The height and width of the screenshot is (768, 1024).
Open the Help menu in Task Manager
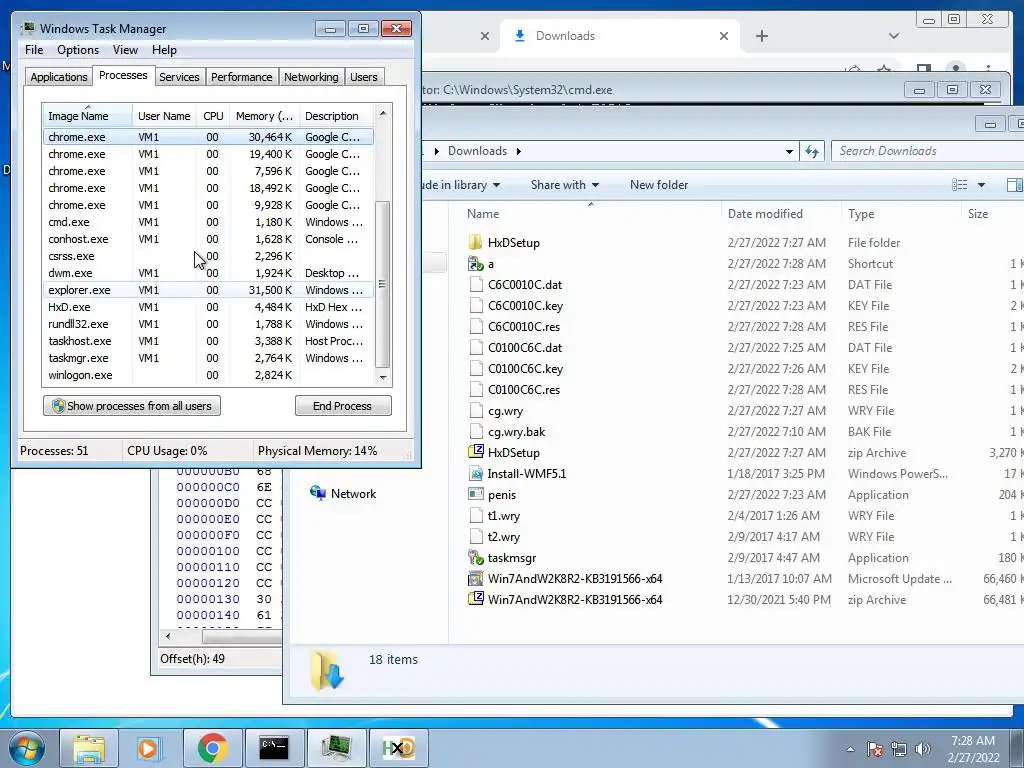coord(164,50)
